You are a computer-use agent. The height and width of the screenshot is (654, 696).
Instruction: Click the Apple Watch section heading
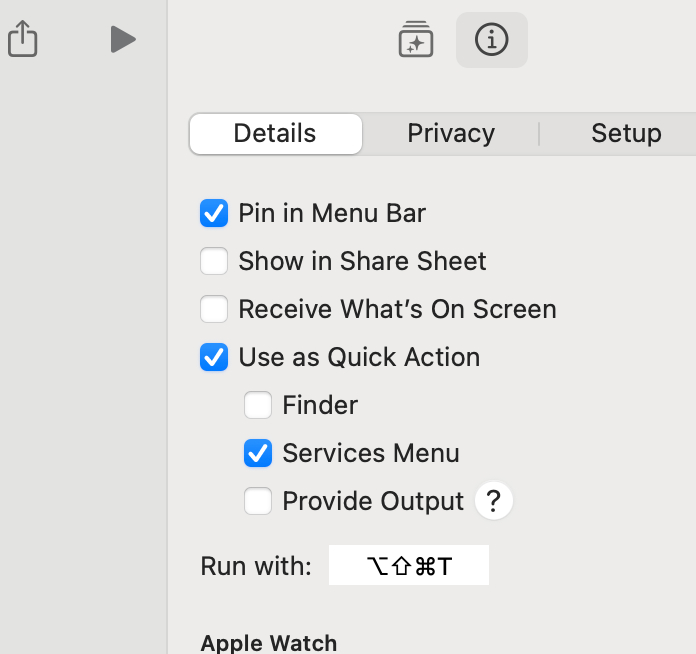268,643
